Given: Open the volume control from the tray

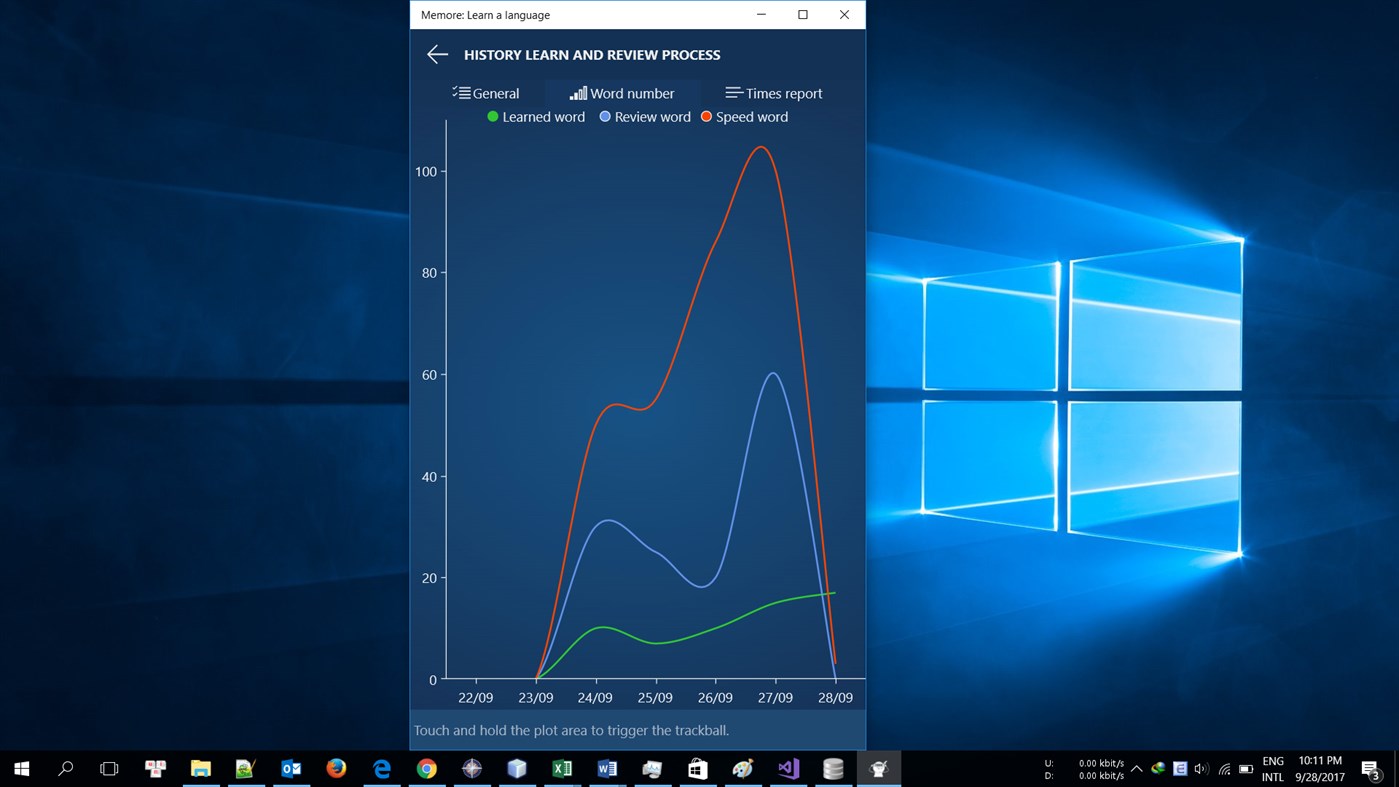Looking at the screenshot, I should pyautogui.click(x=1200, y=769).
